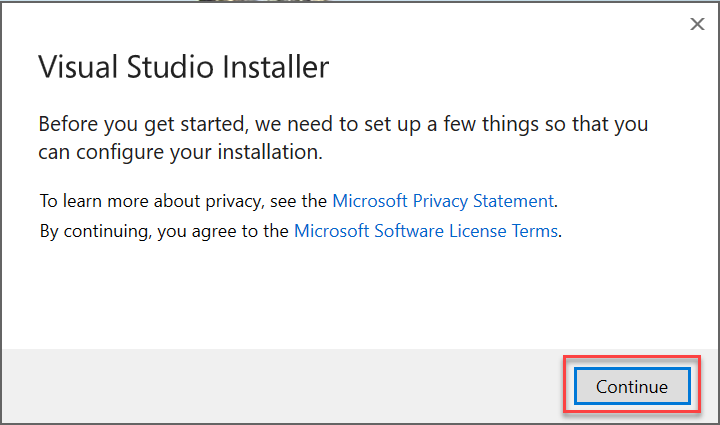Read the license terms via the blue link
Image resolution: width=720 pixels, height=425 pixels.
427,232
